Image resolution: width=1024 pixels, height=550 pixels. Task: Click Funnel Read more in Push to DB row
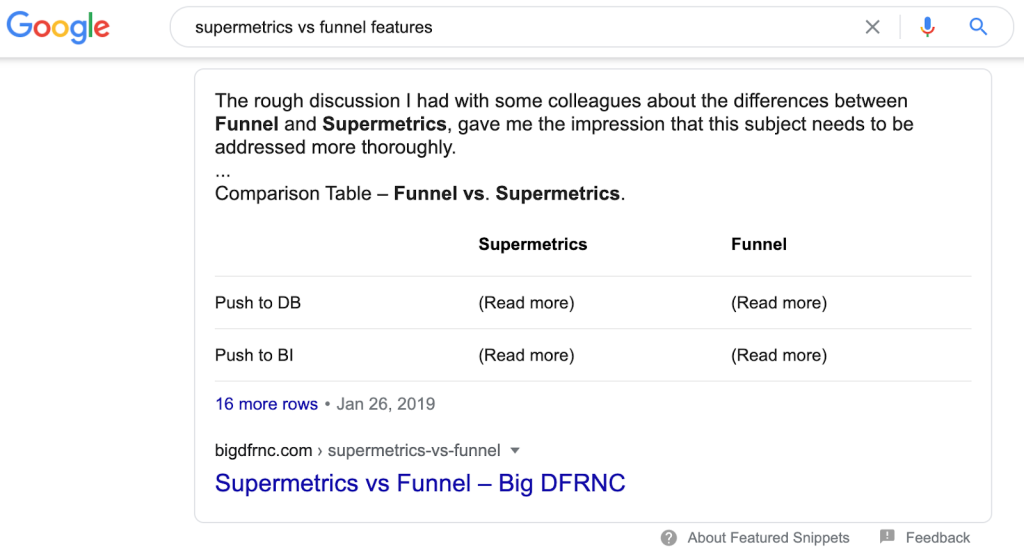click(x=778, y=303)
